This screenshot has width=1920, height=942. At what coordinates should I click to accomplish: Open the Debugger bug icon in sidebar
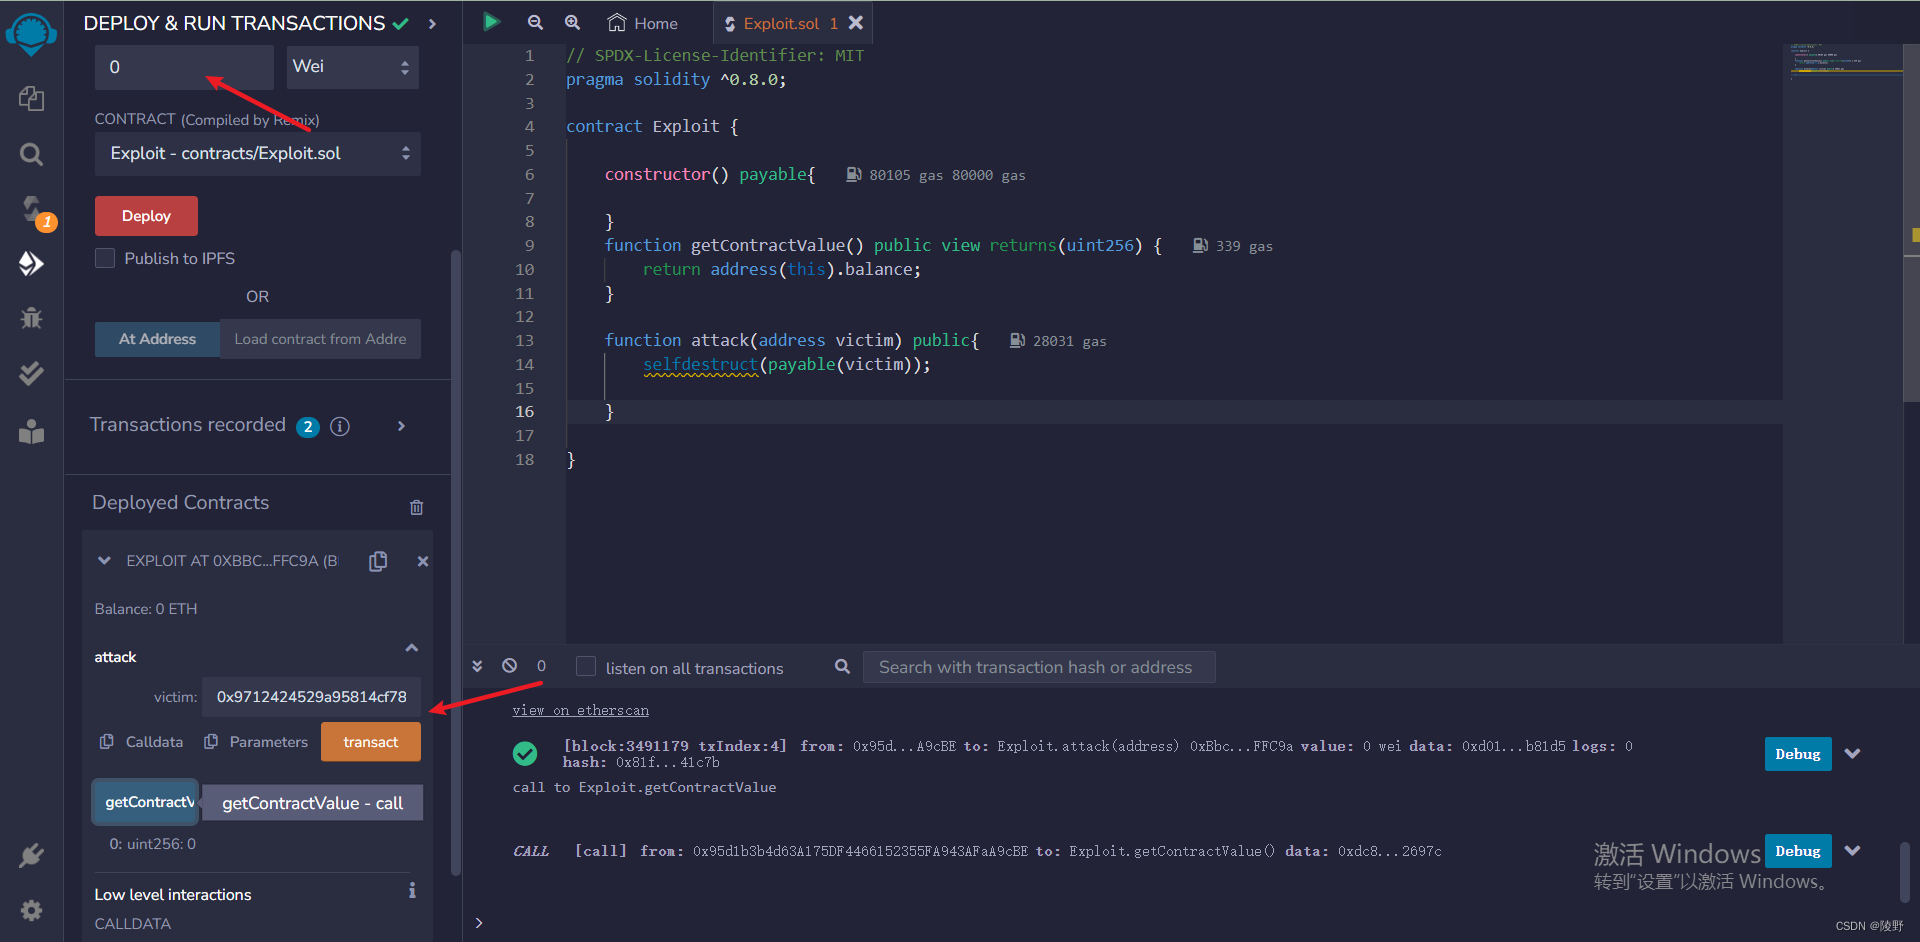coord(31,318)
